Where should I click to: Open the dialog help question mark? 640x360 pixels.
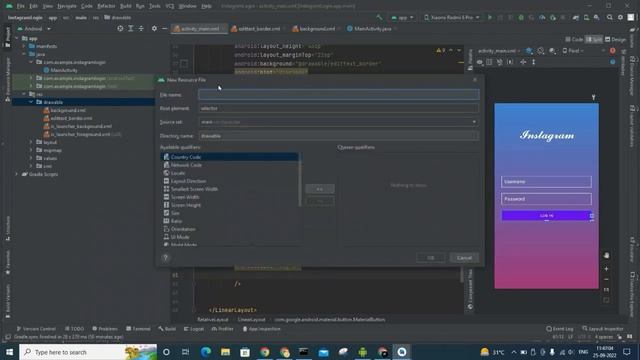click(x=165, y=258)
